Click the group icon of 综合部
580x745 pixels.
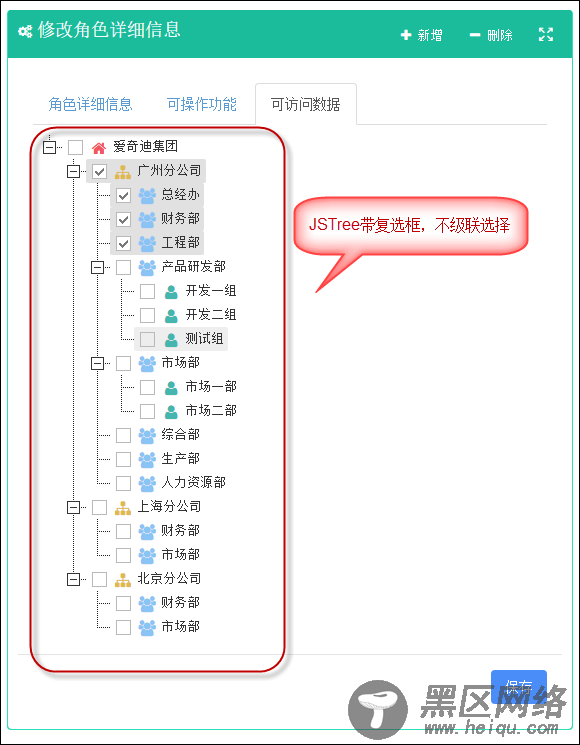click(x=147, y=436)
